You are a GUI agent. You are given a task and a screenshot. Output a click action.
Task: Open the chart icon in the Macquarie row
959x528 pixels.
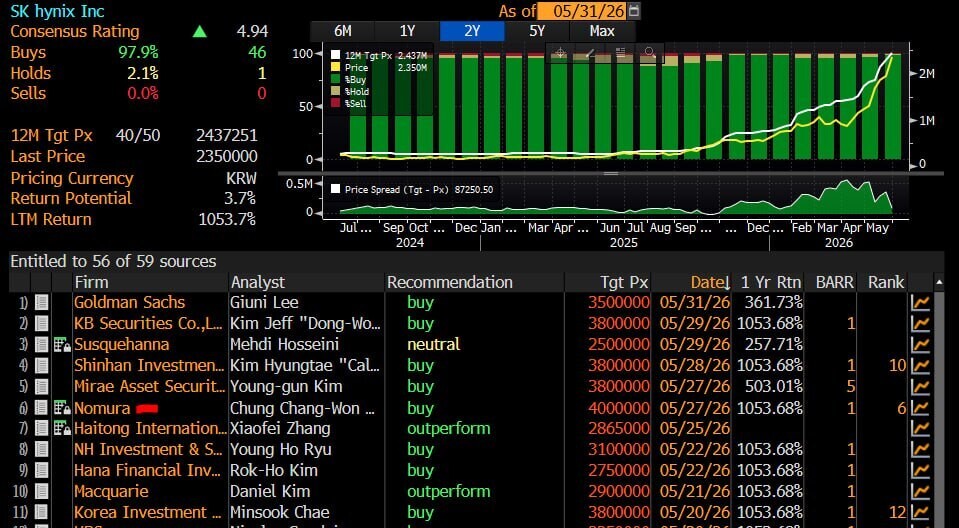[x=920, y=491]
